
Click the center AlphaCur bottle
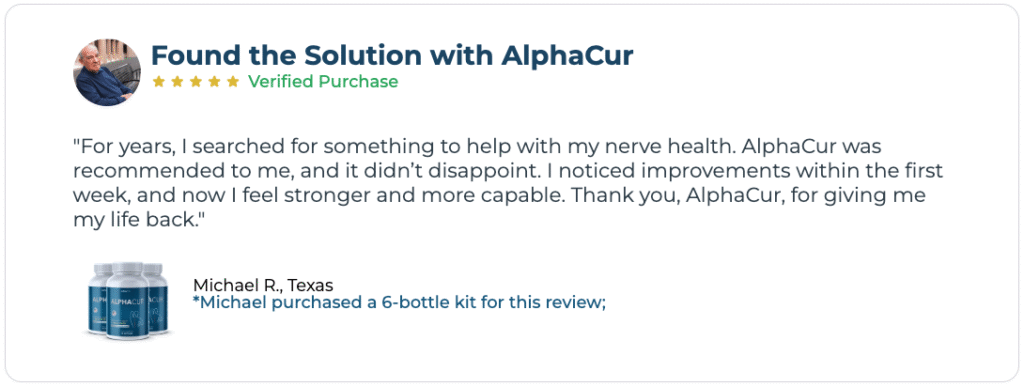click(x=128, y=301)
